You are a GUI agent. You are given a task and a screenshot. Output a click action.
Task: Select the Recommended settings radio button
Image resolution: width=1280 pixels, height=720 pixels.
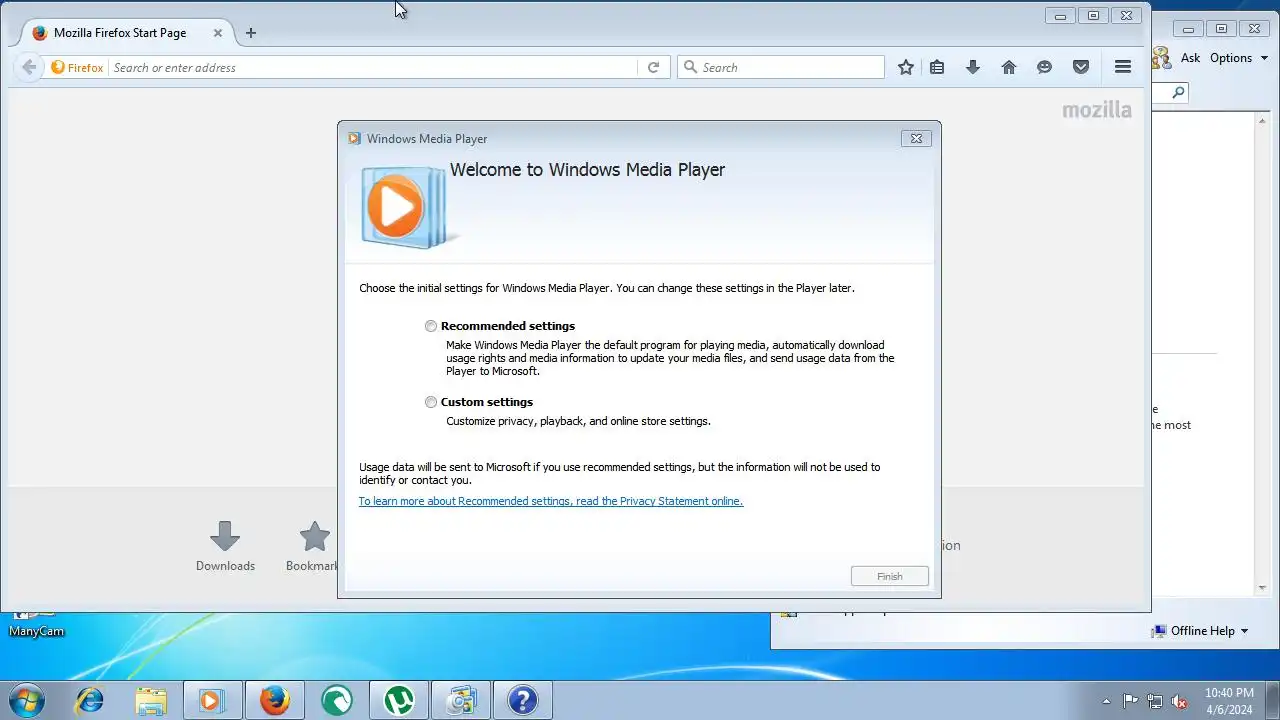431,326
